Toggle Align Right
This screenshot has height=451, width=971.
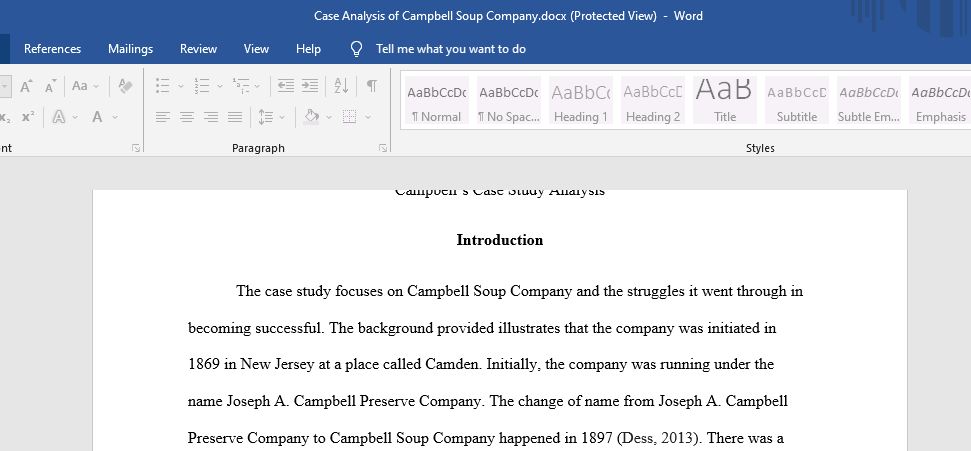click(x=211, y=117)
